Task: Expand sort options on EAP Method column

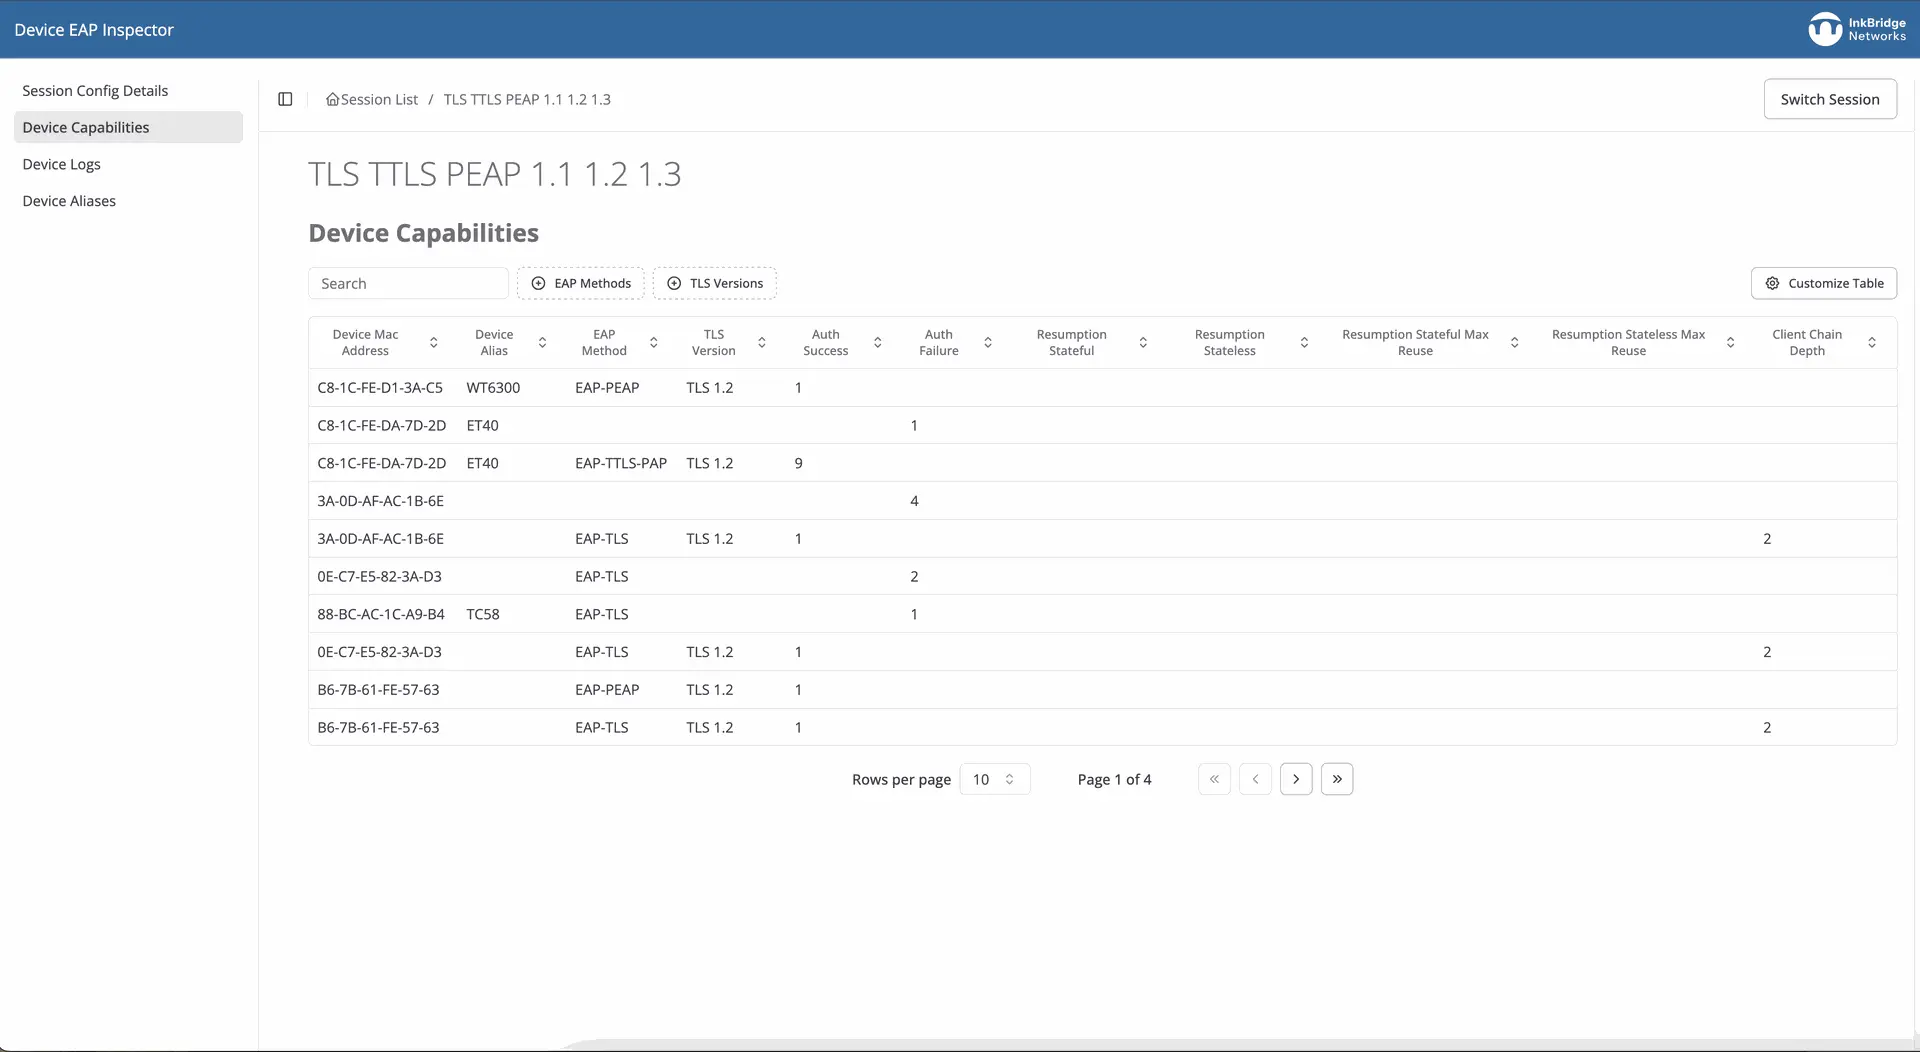Action: (x=654, y=342)
